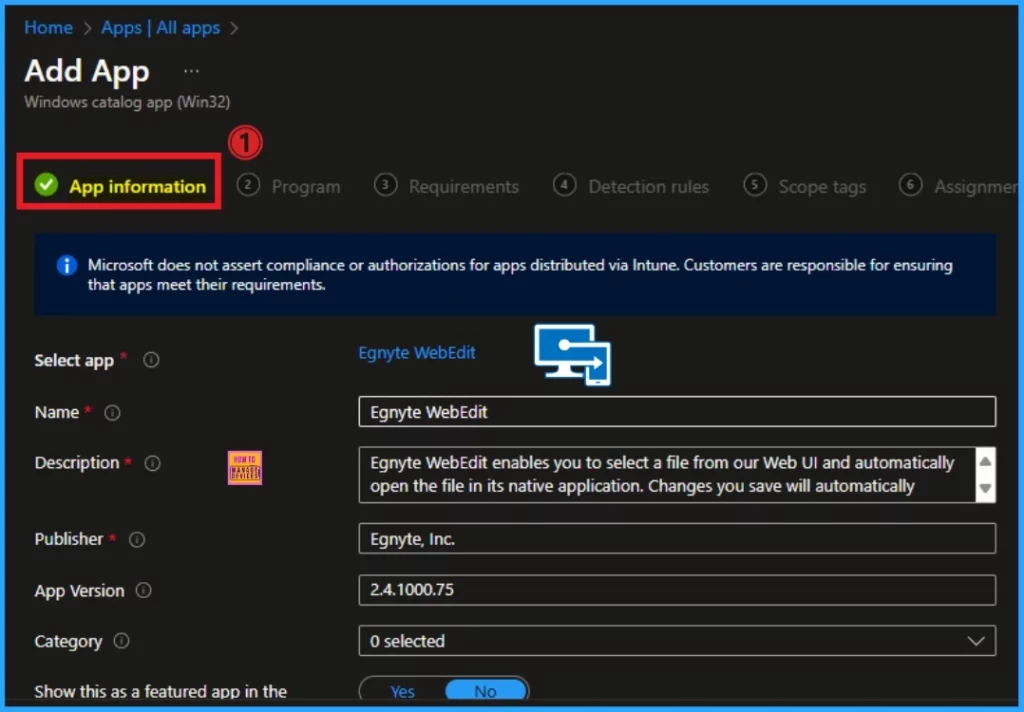The image size is (1024, 712).
Task: Select the App information tab
Action: click(x=120, y=186)
